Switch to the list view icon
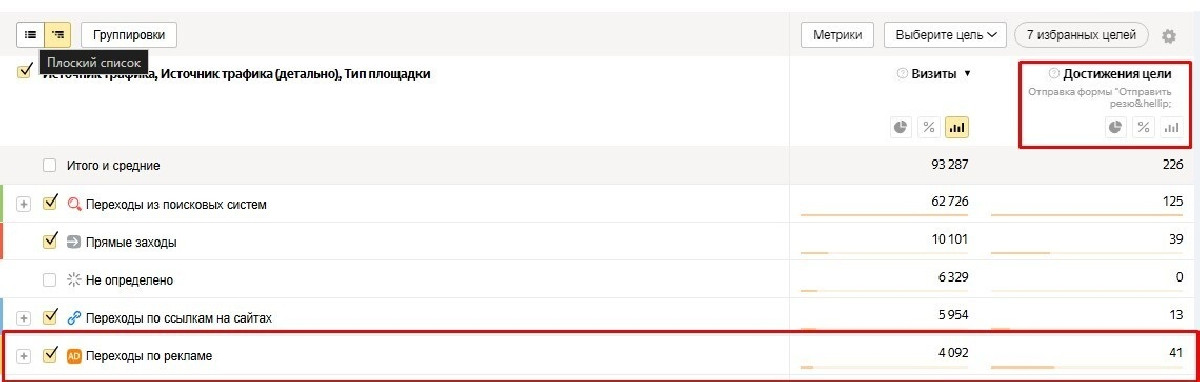Screen dimensions: 1200x382 pyautogui.click(x=30, y=34)
